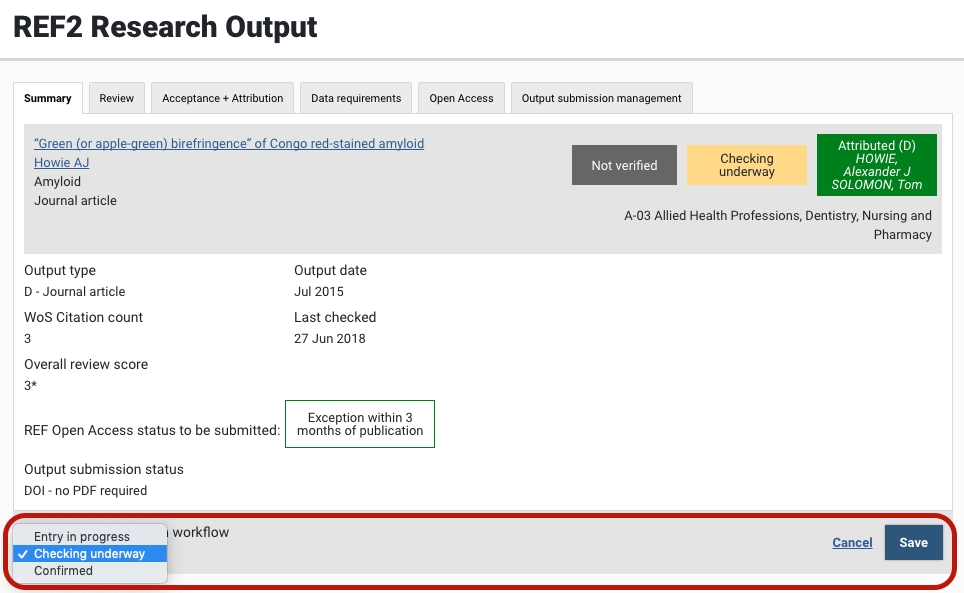Image resolution: width=964 pixels, height=593 pixels.
Task: Click the 'REF2 Research Output' page heading
Action: point(165,27)
